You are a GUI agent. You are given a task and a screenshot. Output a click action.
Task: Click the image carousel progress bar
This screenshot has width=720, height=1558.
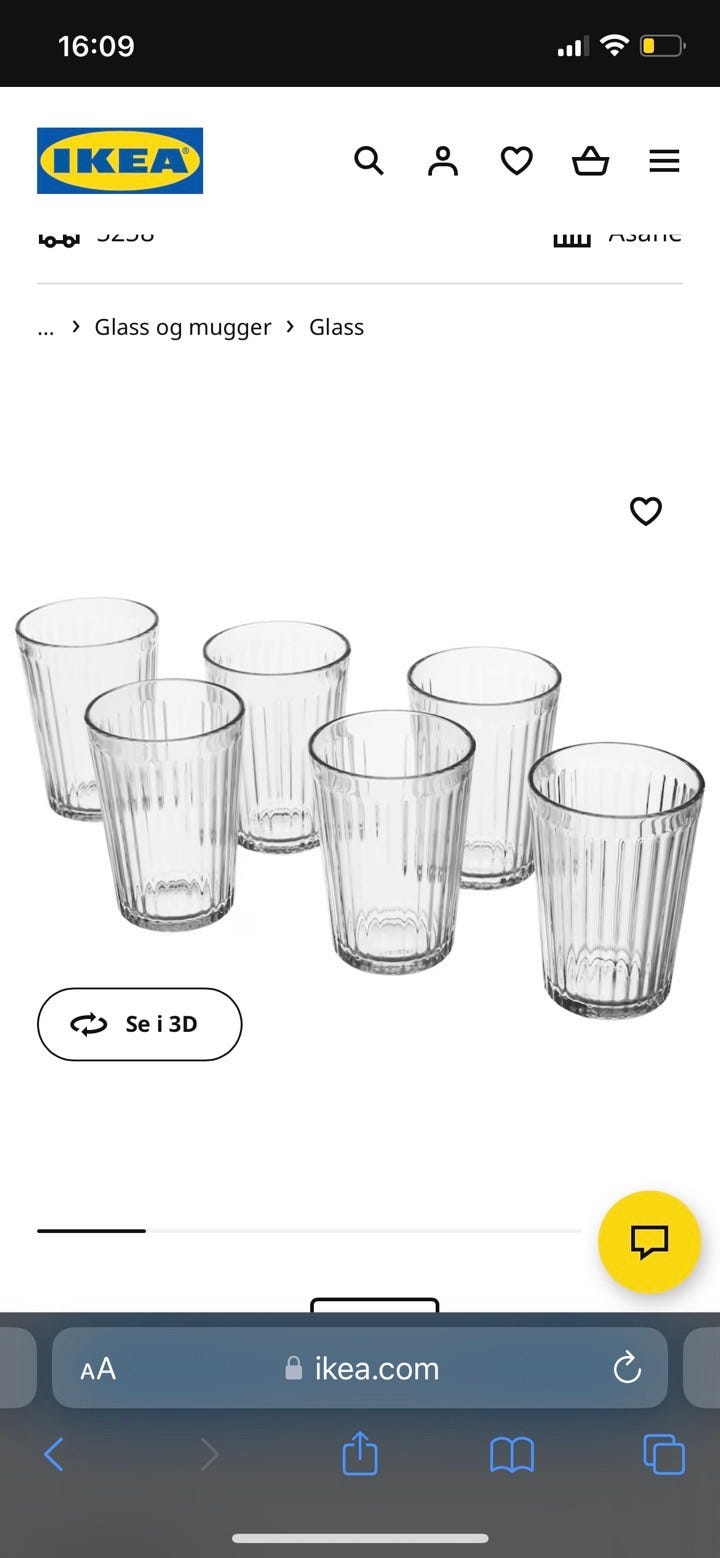coord(309,1230)
